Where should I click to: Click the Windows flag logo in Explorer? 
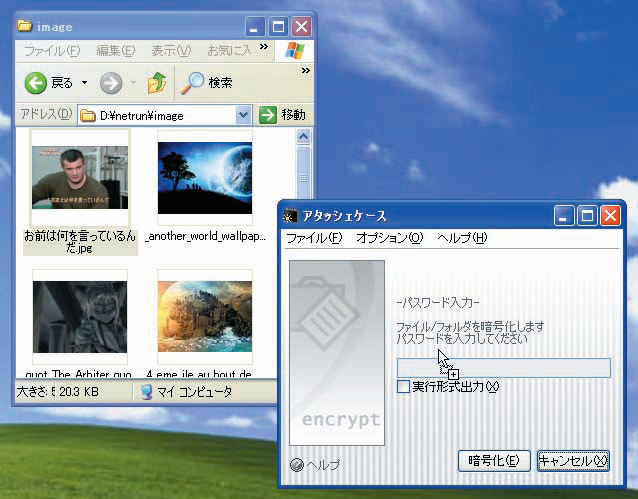pyautogui.click(x=295, y=51)
